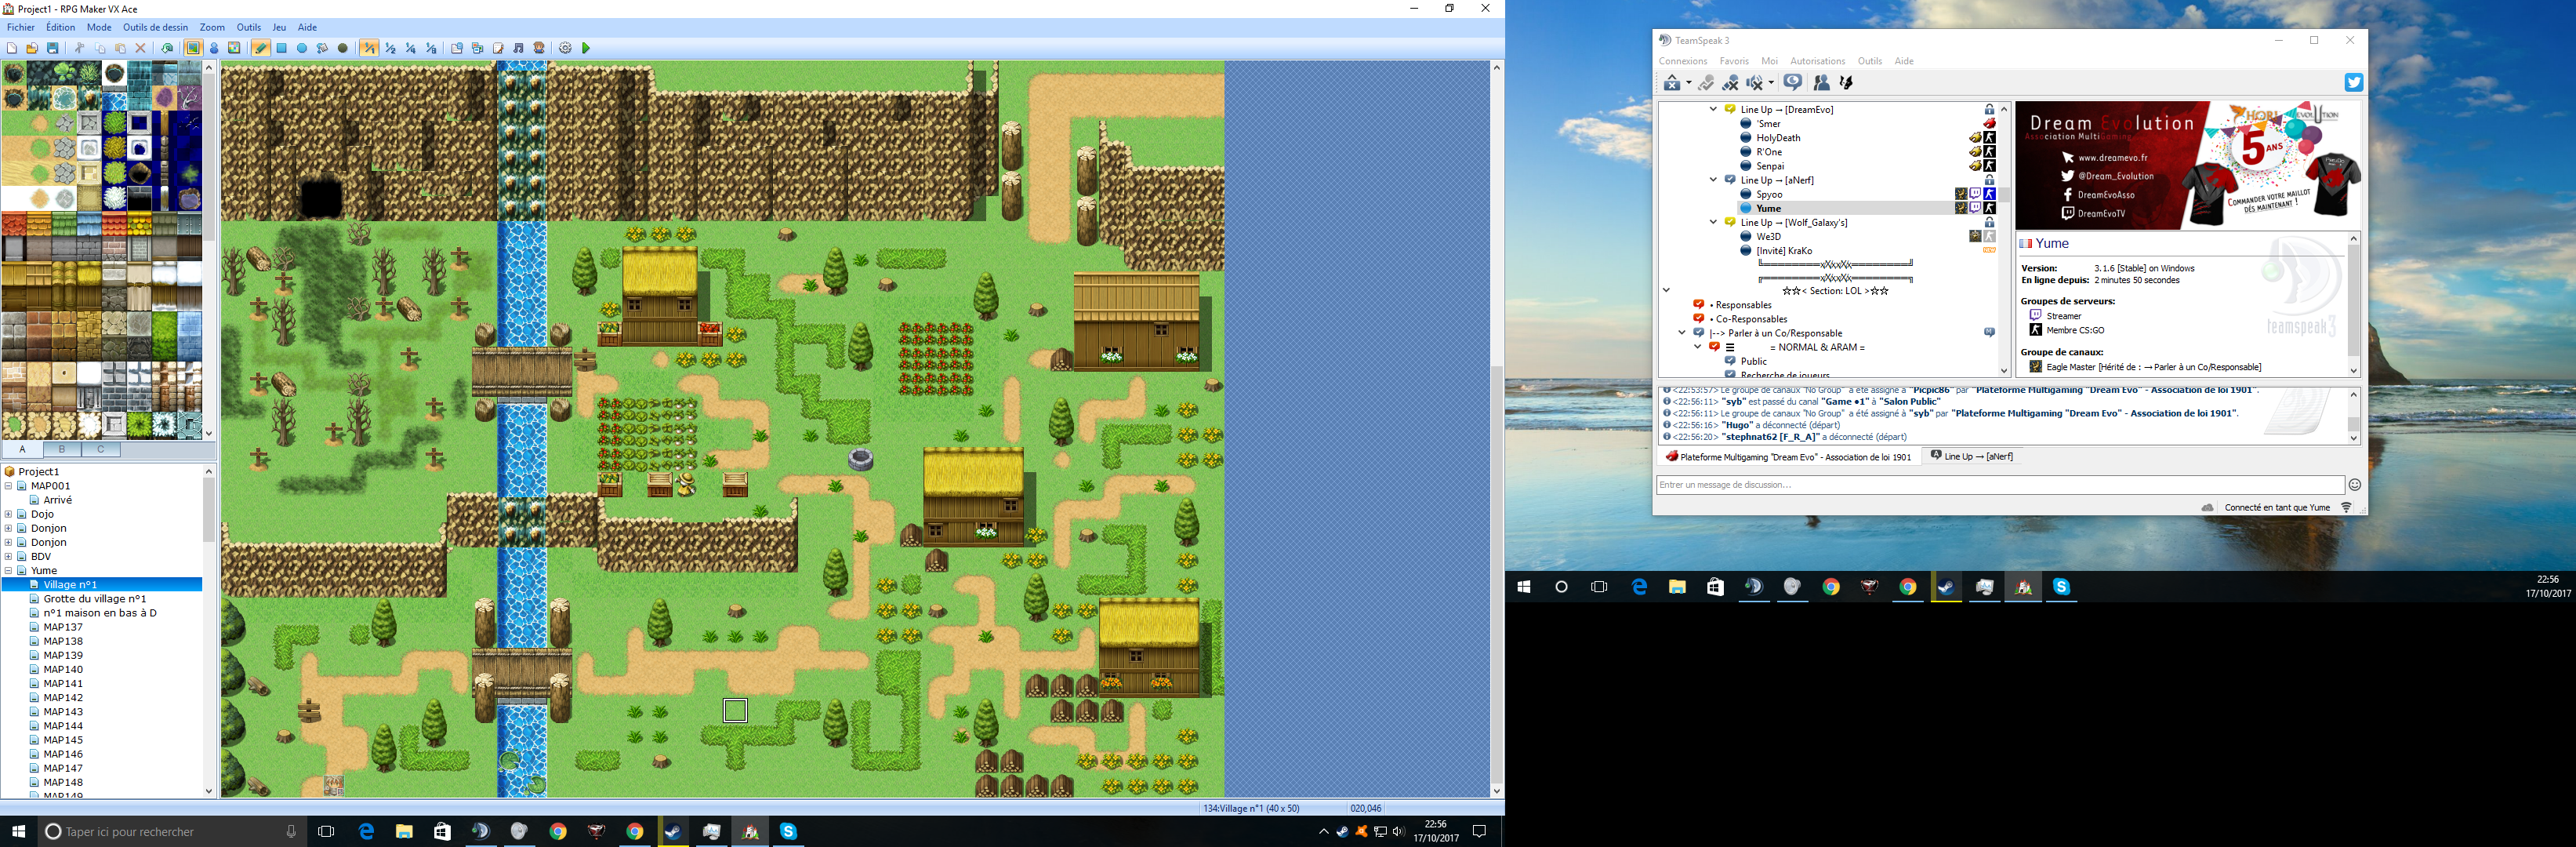The height and width of the screenshot is (847, 2576).
Task: Collapse the Yume map folder
Action: coord(9,570)
